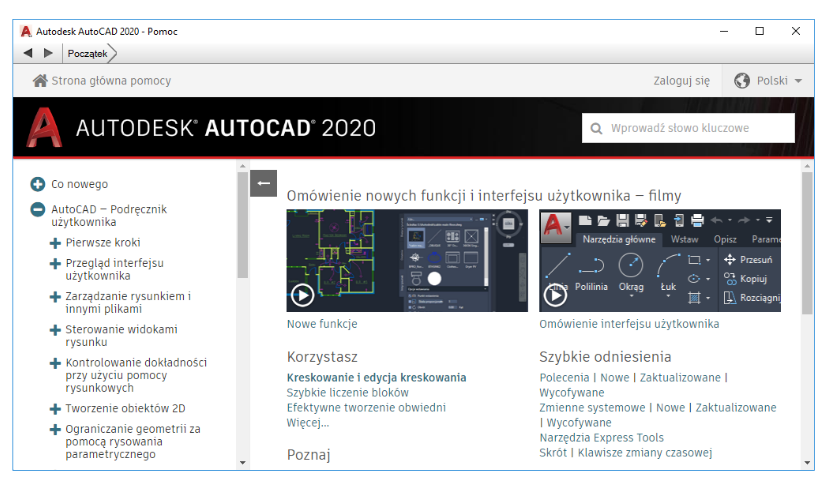The height and width of the screenshot is (489, 822).
Task: Open Omówienie interfejsu użytkownika link
Action: [x=629, y=324]
